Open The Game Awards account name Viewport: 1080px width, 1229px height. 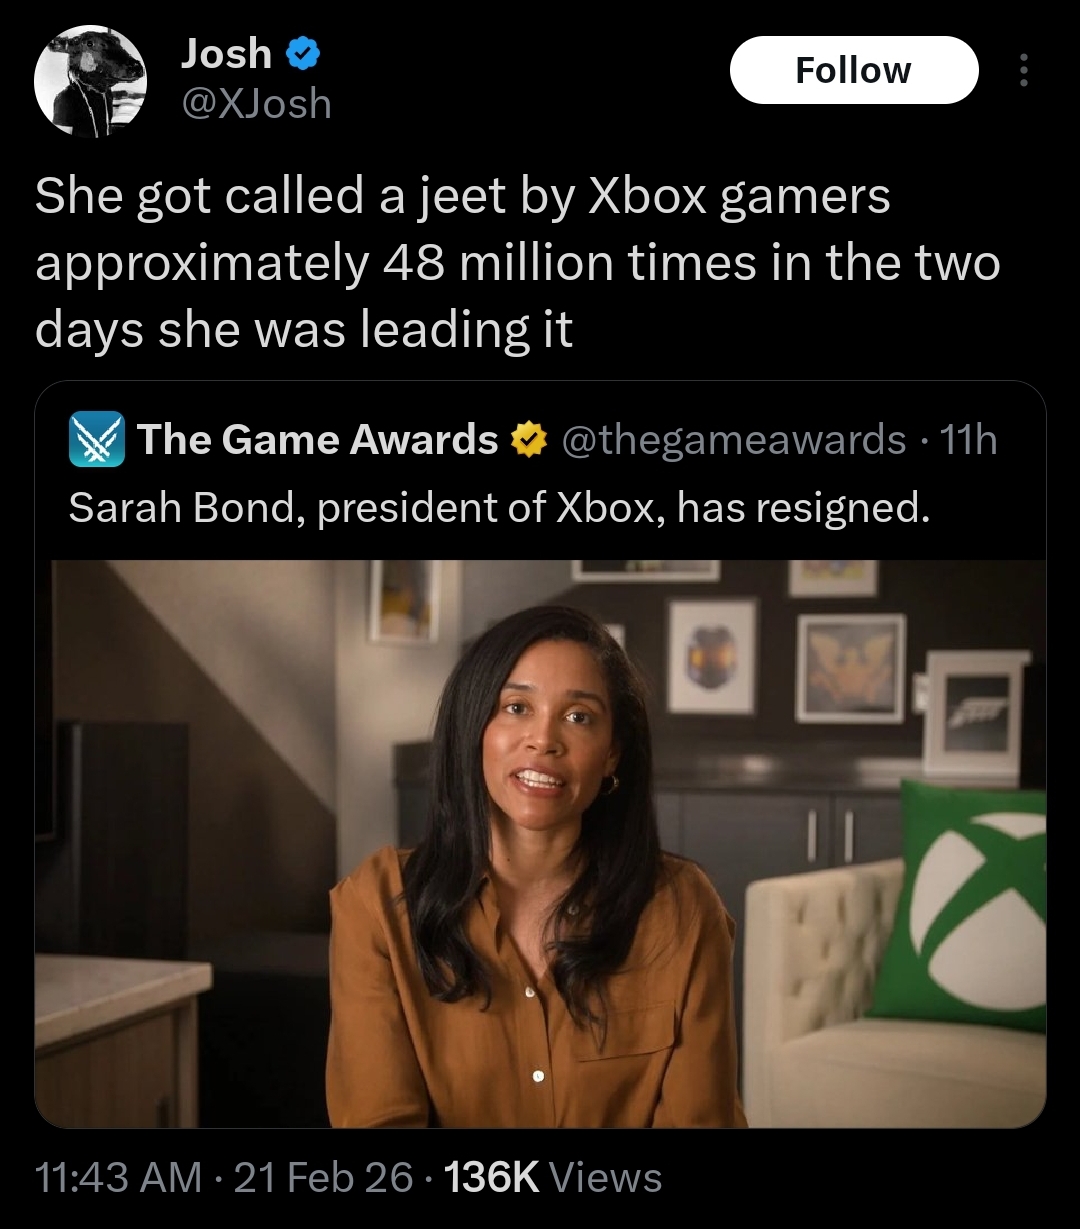point(317,439)
